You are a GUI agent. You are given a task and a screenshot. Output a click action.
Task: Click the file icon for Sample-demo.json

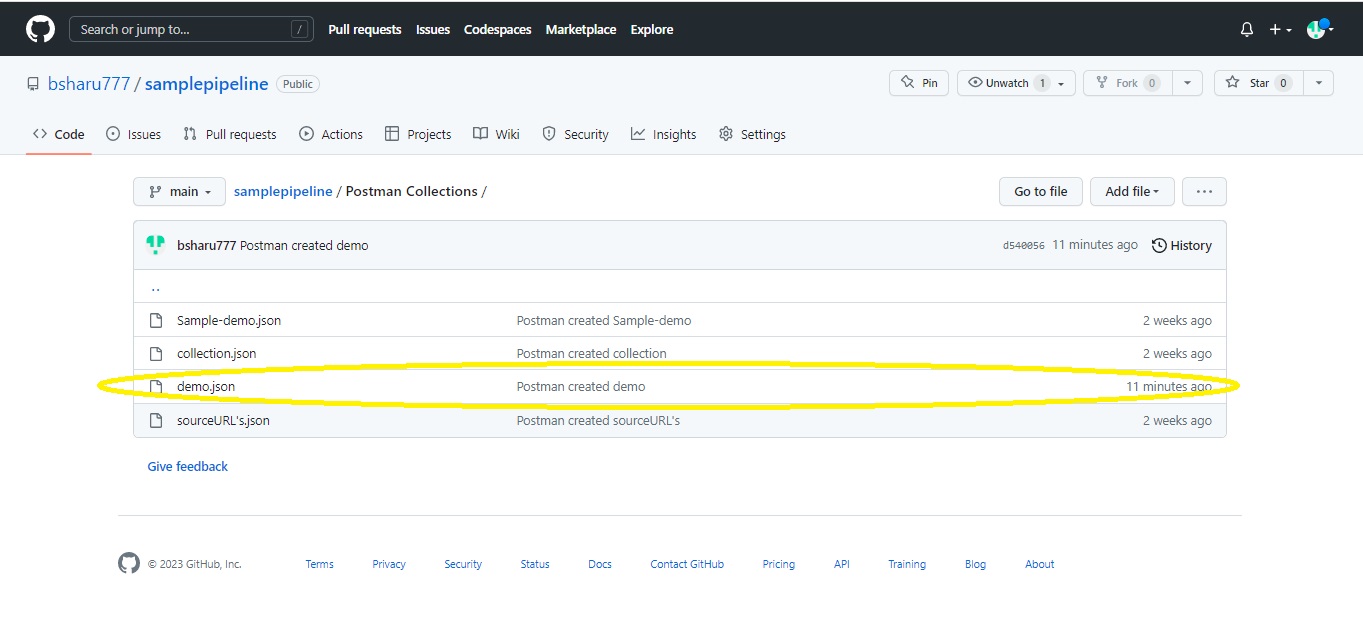[156, 321]
